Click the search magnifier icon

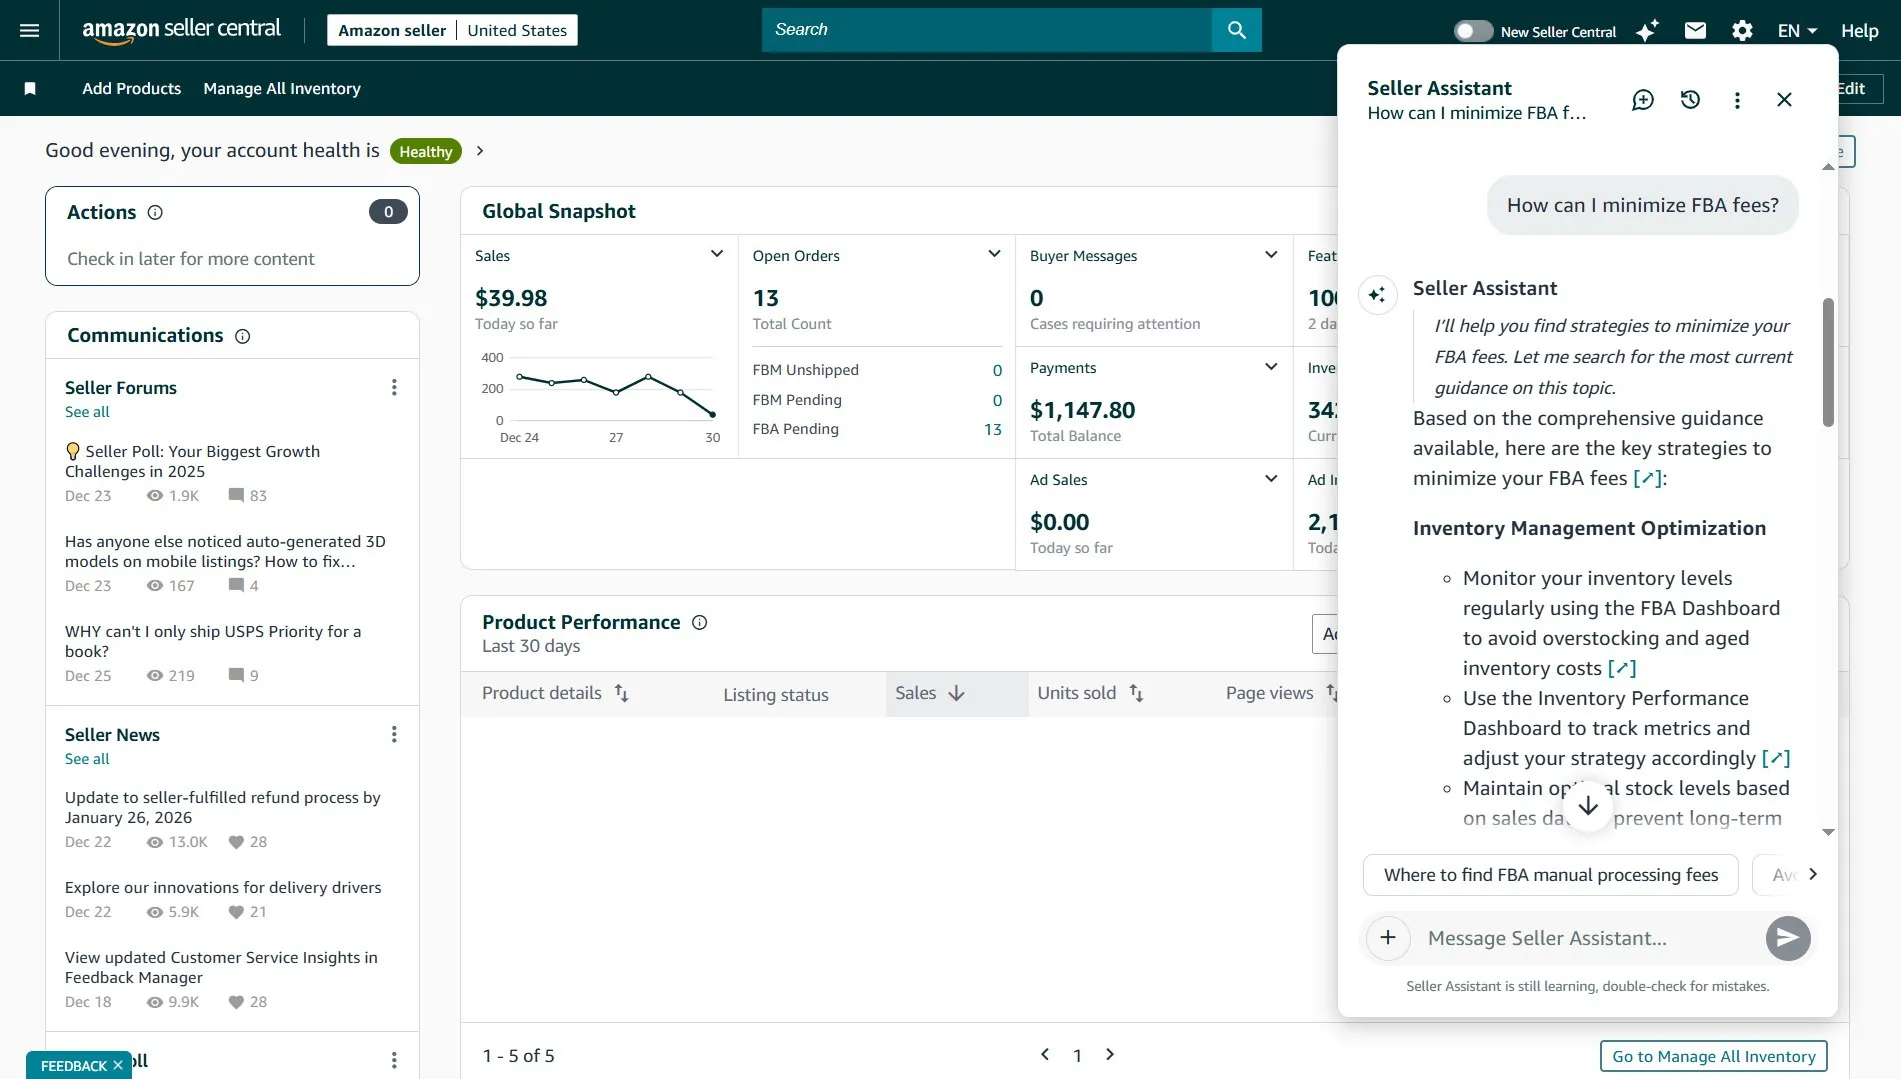point(1237,30)
